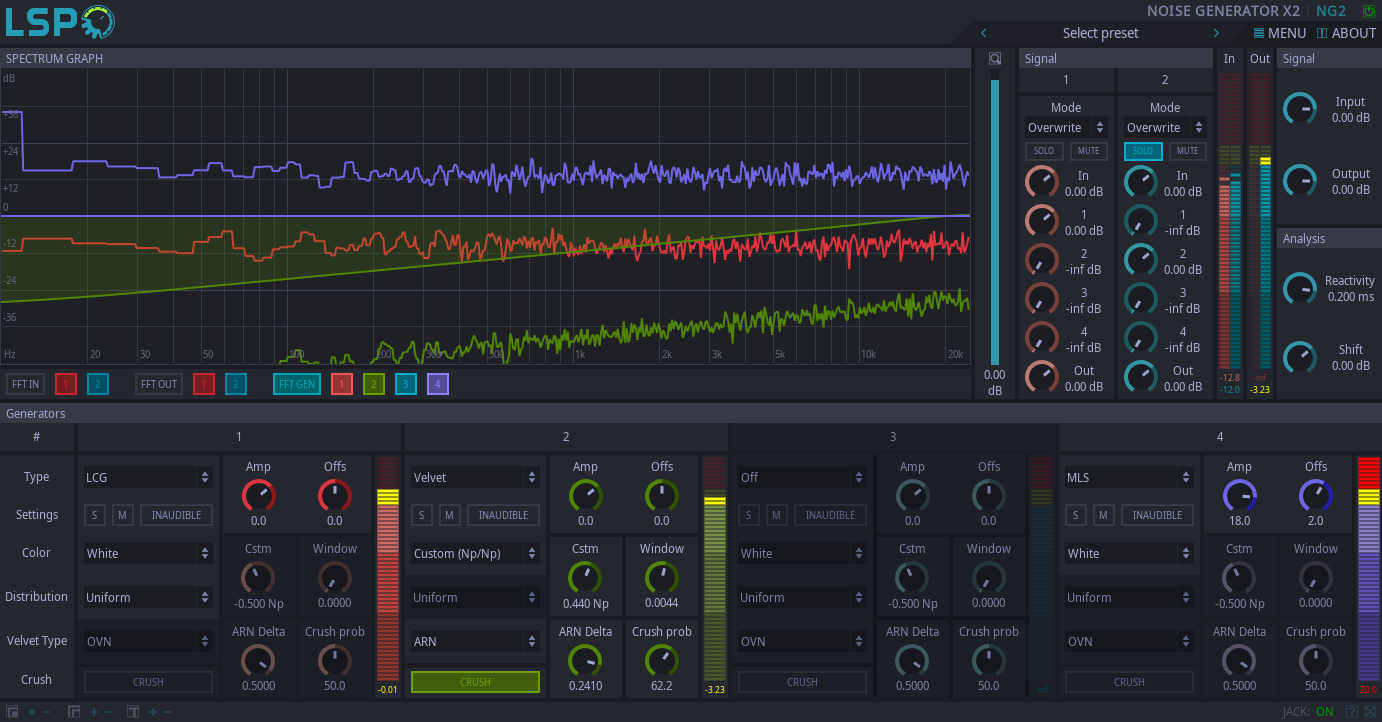The width and height of the screenshot is (1382, 722).
Task: Click the vertical graph zoom slider
Action: pos(994,220)
